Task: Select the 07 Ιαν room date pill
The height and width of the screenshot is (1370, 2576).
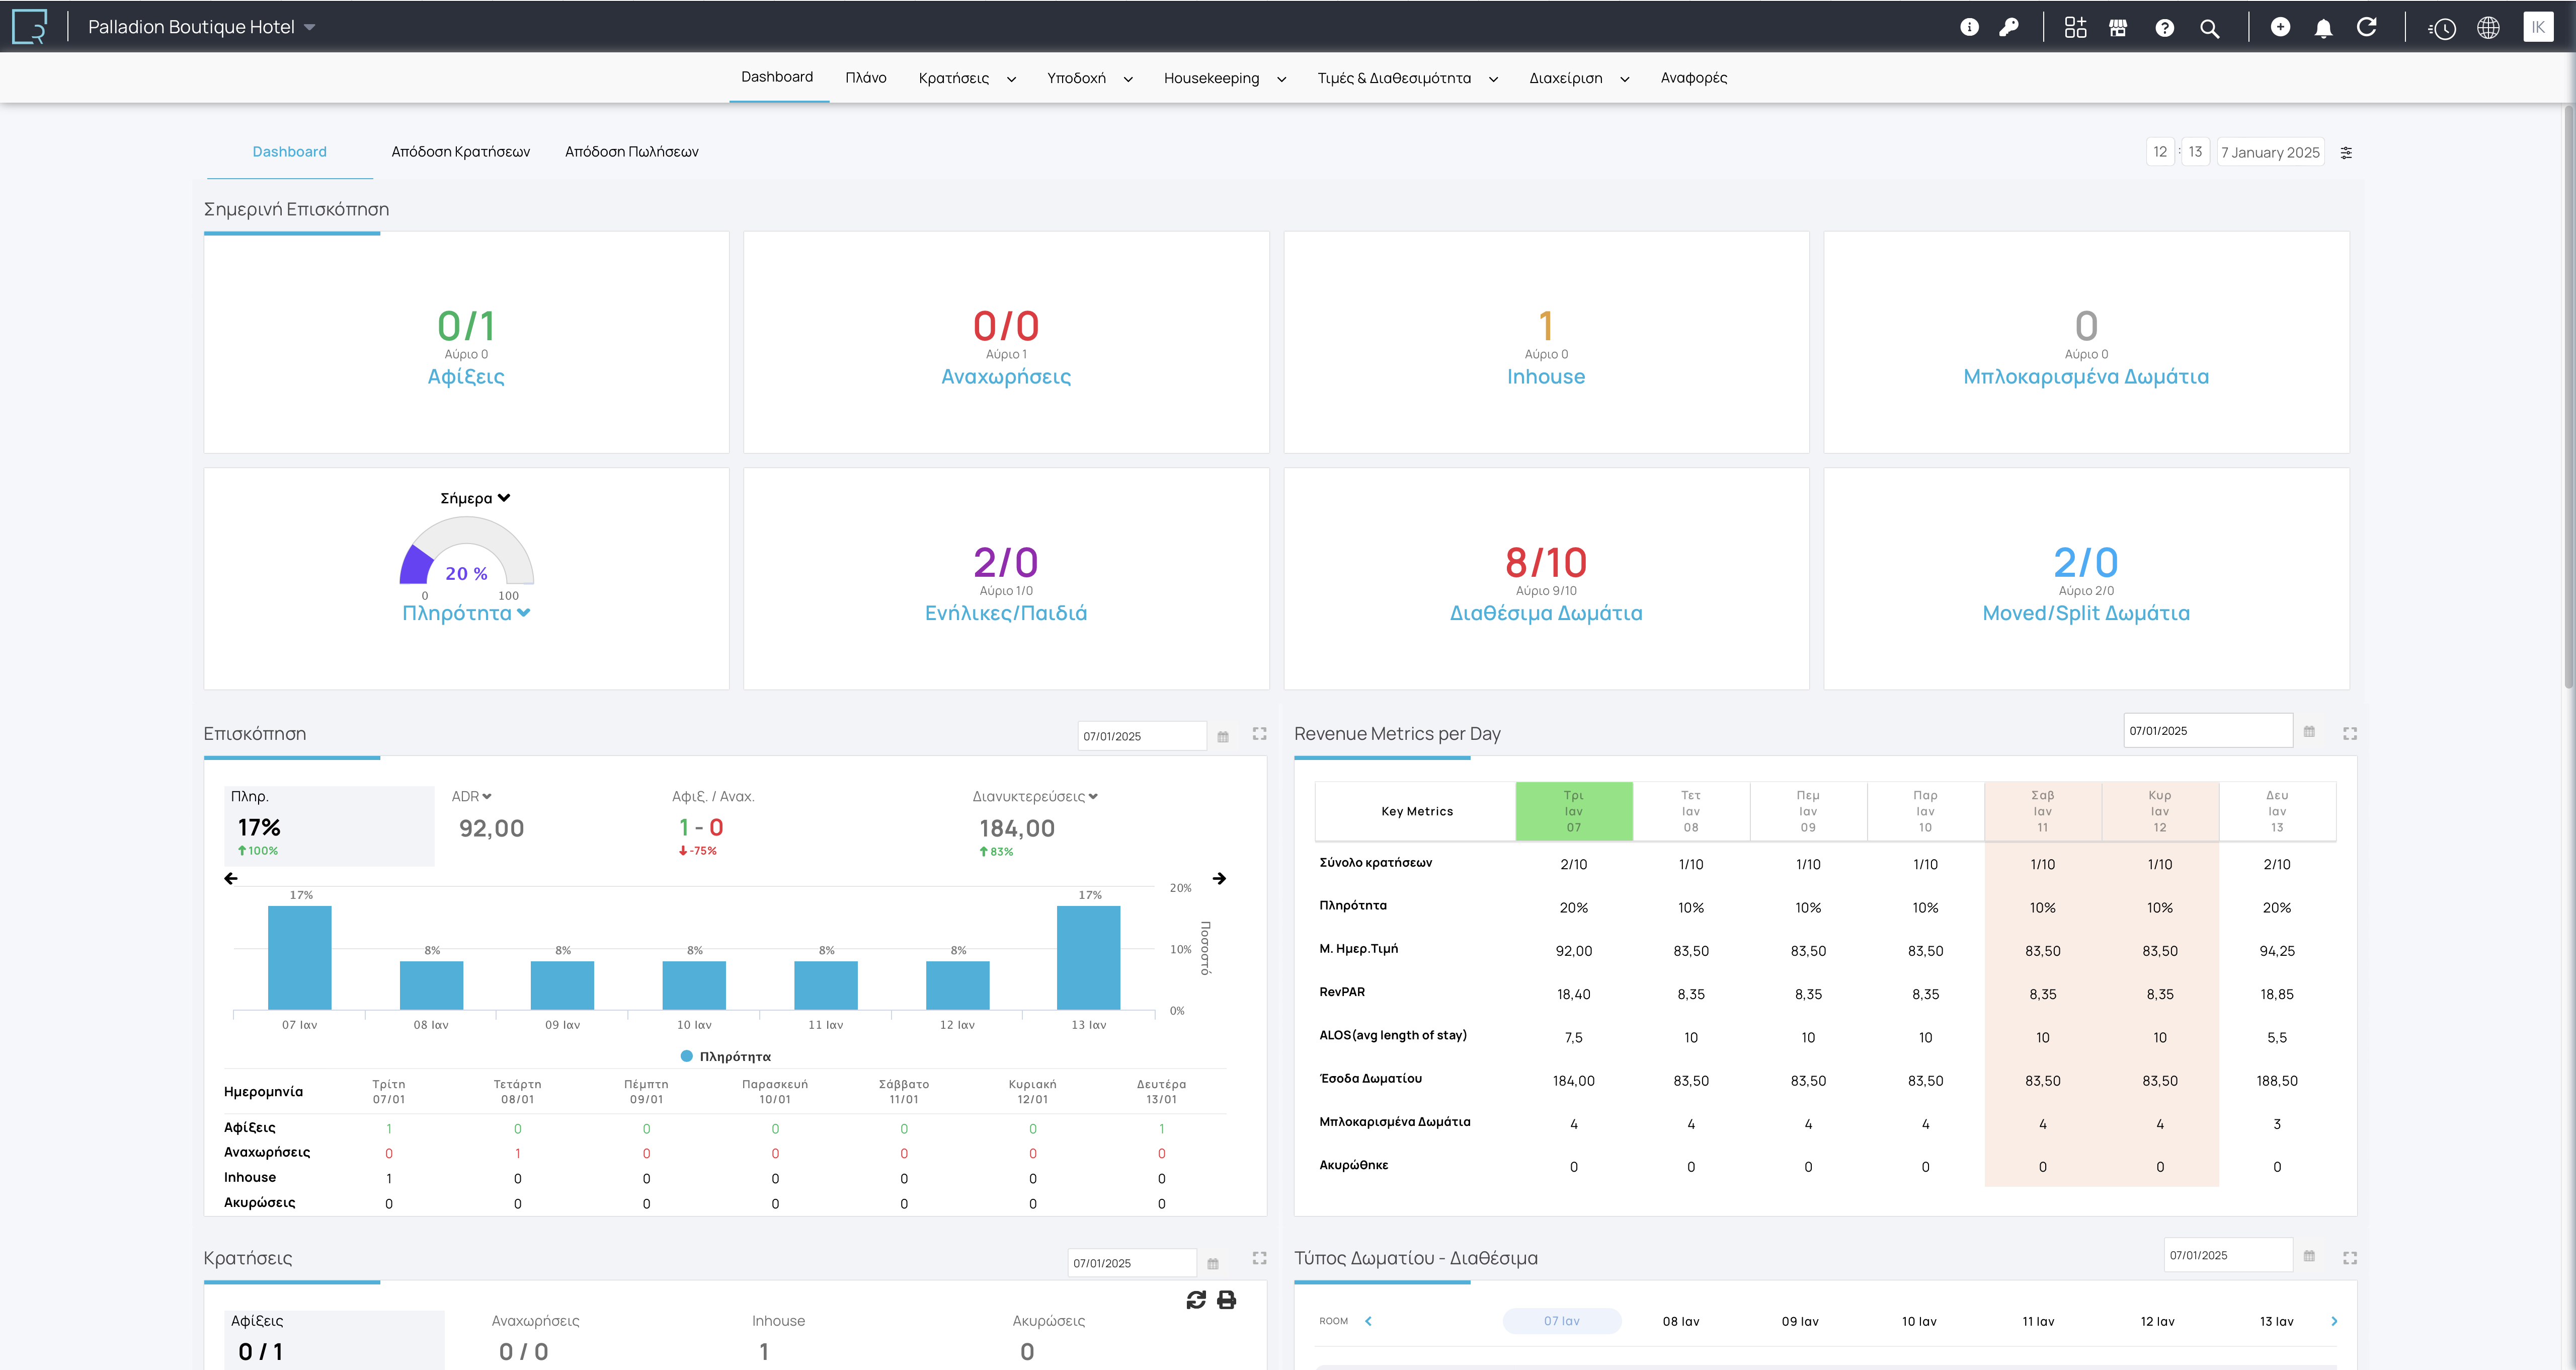Action: pyautogui.click(x=1562, y=1322)
